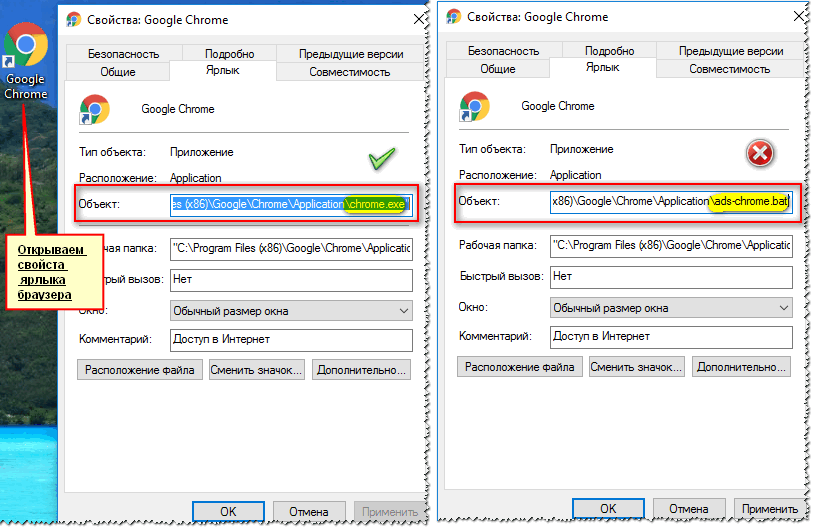Screen dimensions: 813x528
Task: Open Совместимость tab in right window
Action: coord(730,68)
